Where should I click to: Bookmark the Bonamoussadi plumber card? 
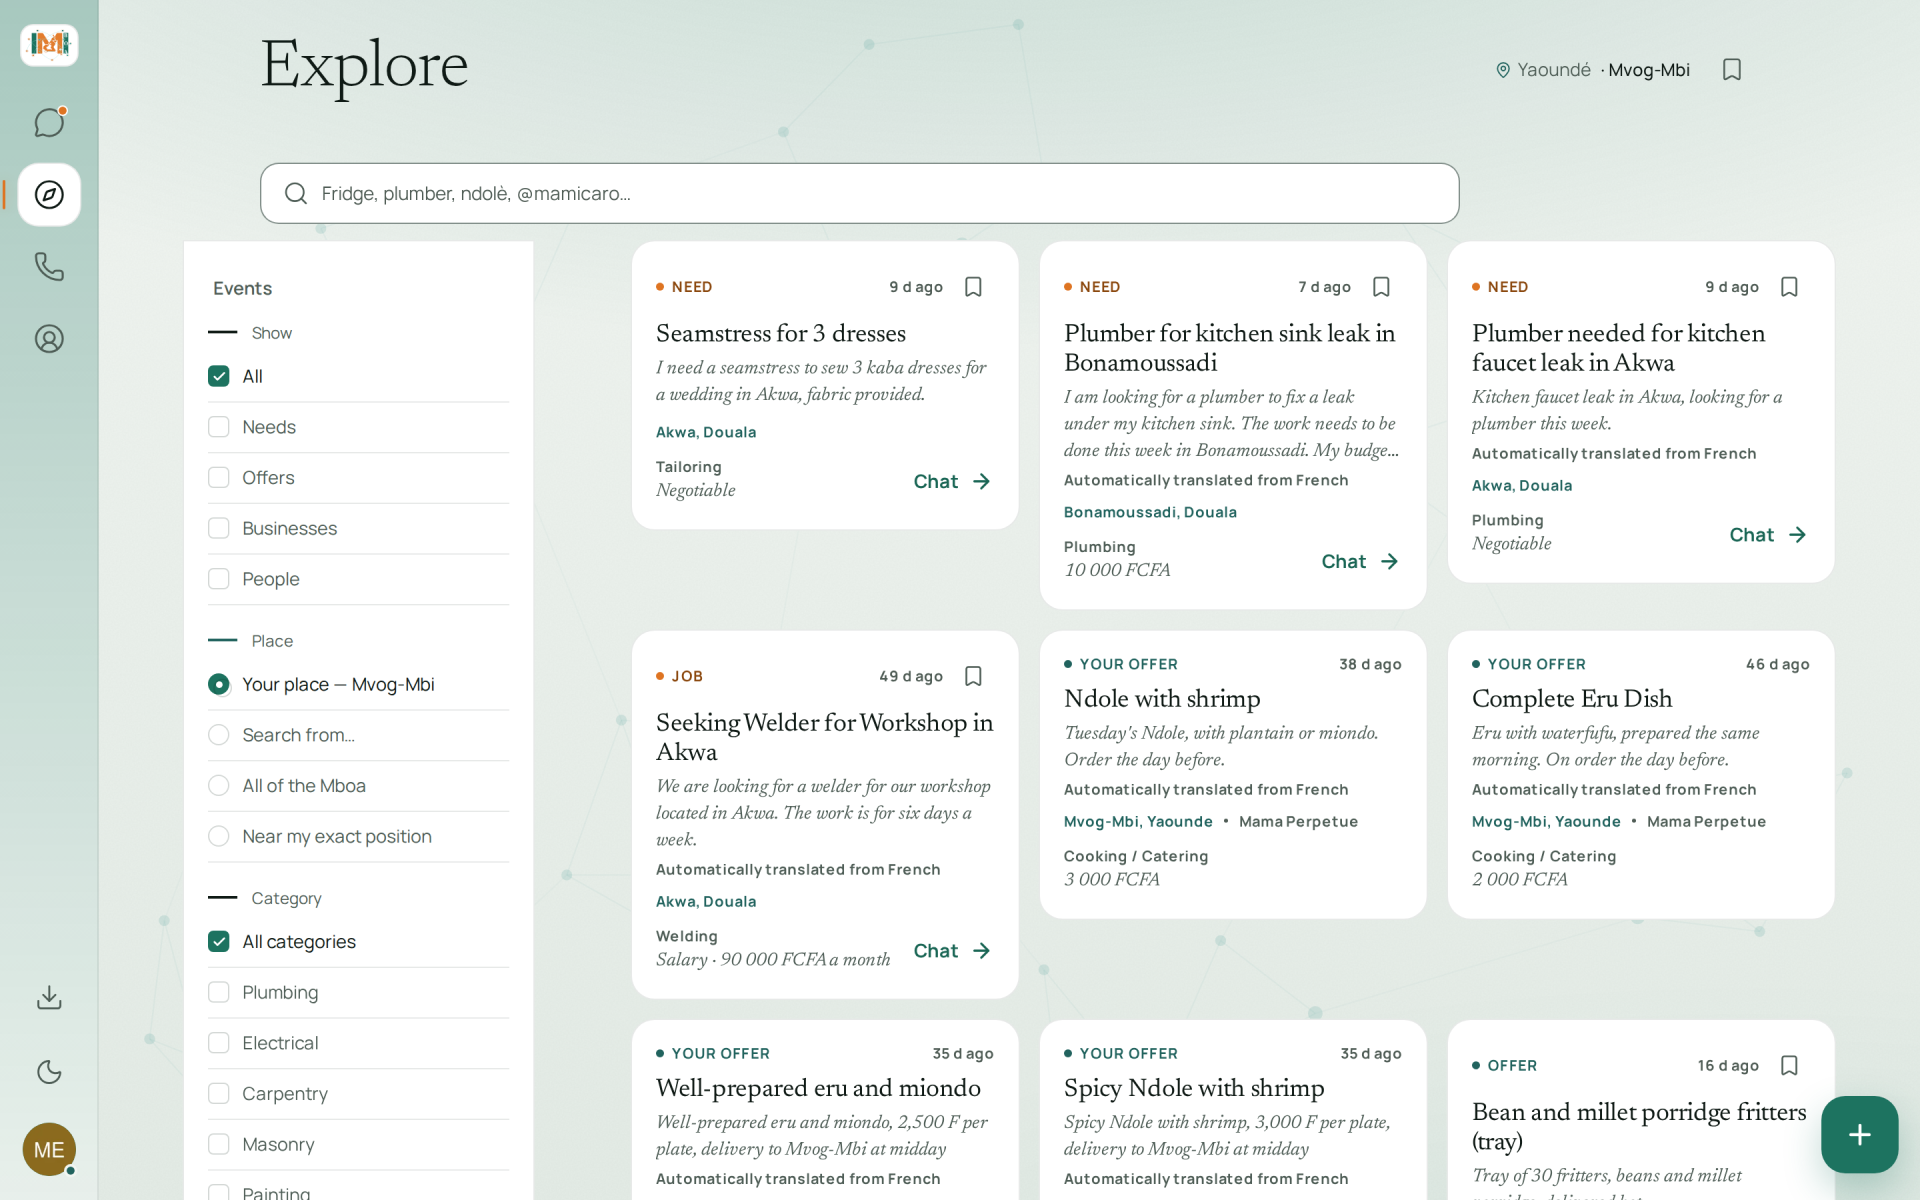pos(1381,287)
